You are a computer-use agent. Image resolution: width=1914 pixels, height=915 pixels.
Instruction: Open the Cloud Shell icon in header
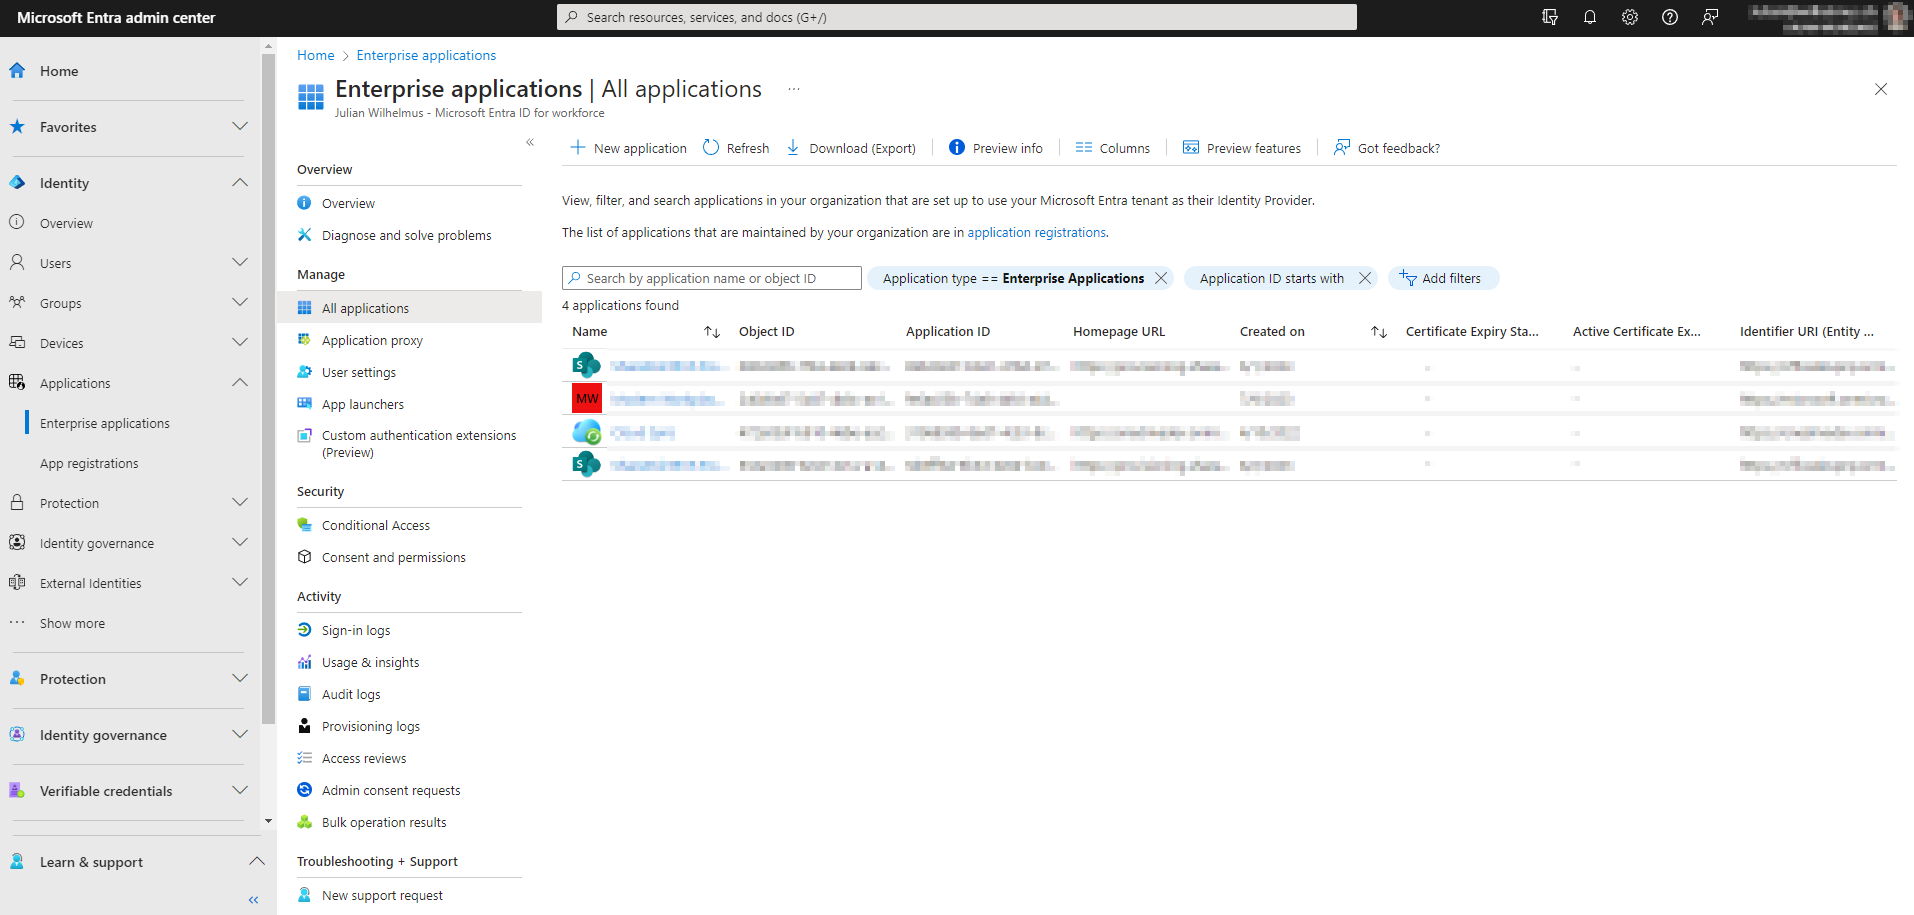tap(1550, 17)
